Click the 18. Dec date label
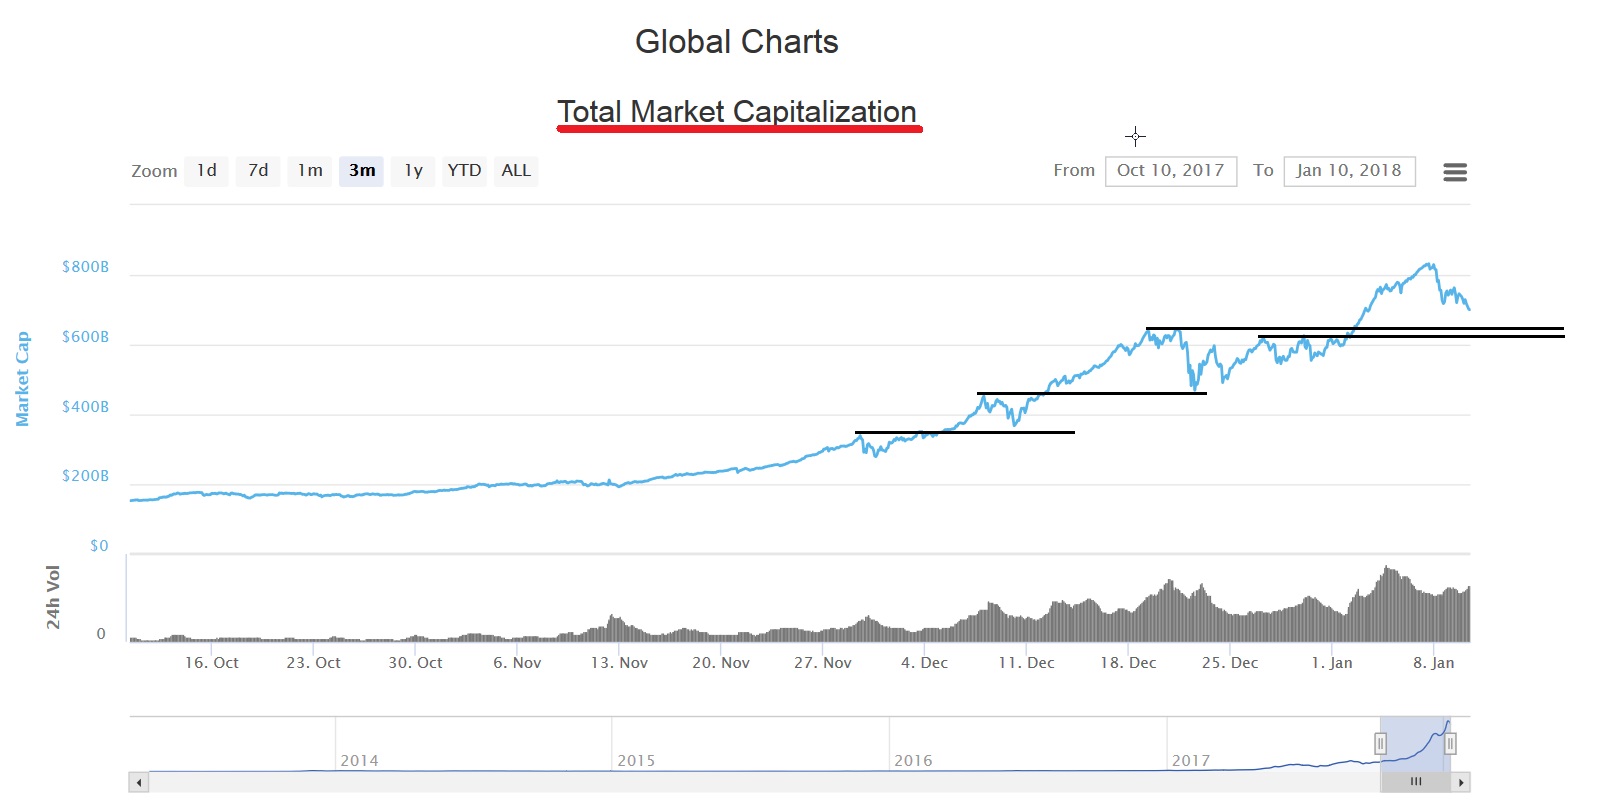The height and width of the screenshot is (807, 1601). (1128, 663)
